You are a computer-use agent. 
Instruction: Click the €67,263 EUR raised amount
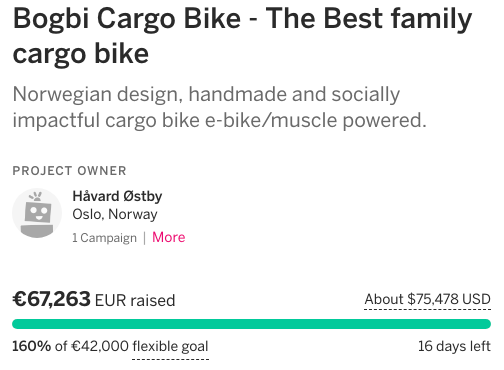click(x=94, y=299)
